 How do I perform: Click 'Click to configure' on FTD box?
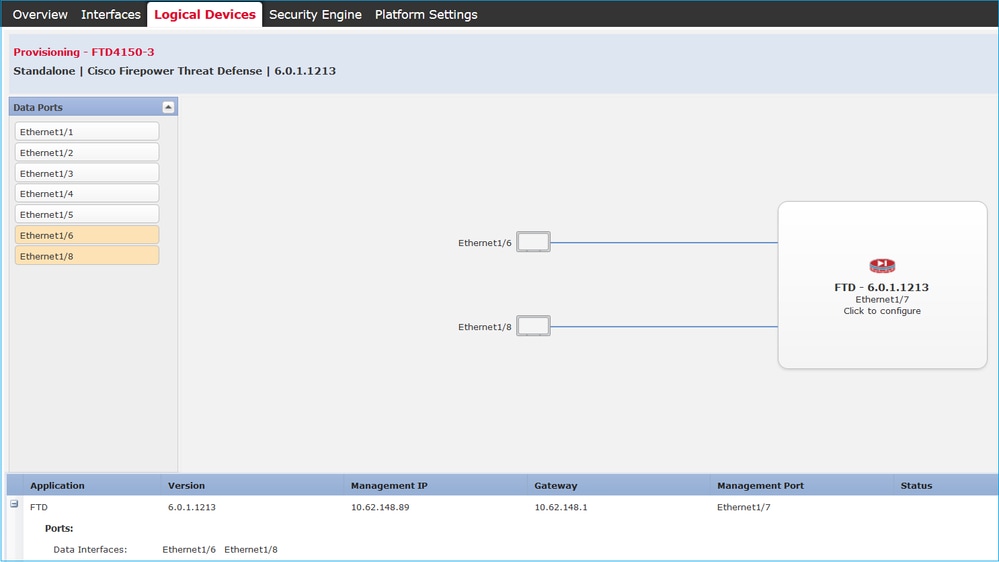pos(882,311)
